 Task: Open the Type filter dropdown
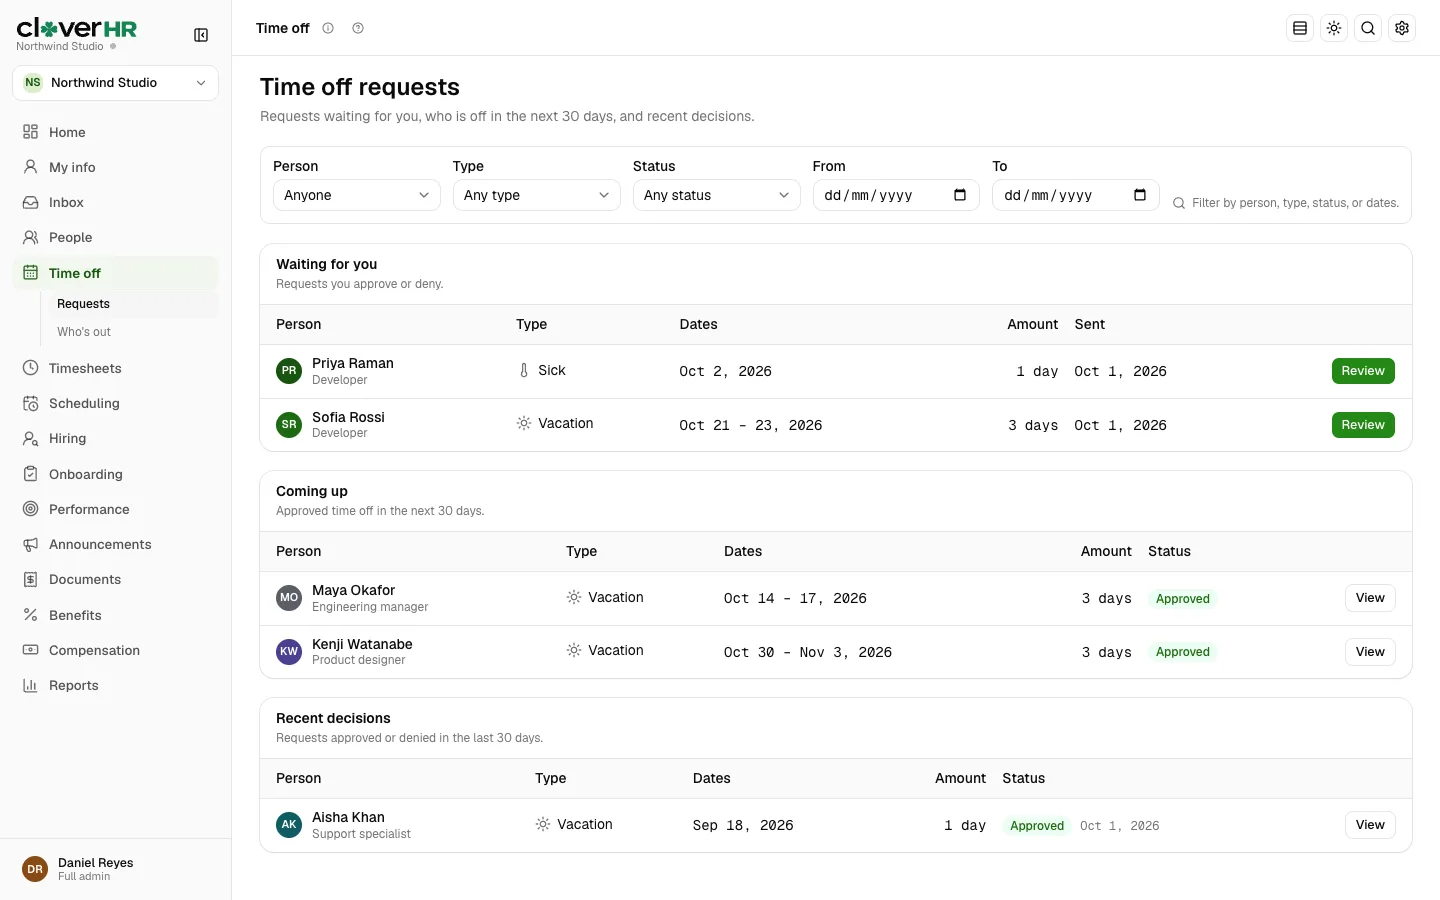tap(536, 195)
